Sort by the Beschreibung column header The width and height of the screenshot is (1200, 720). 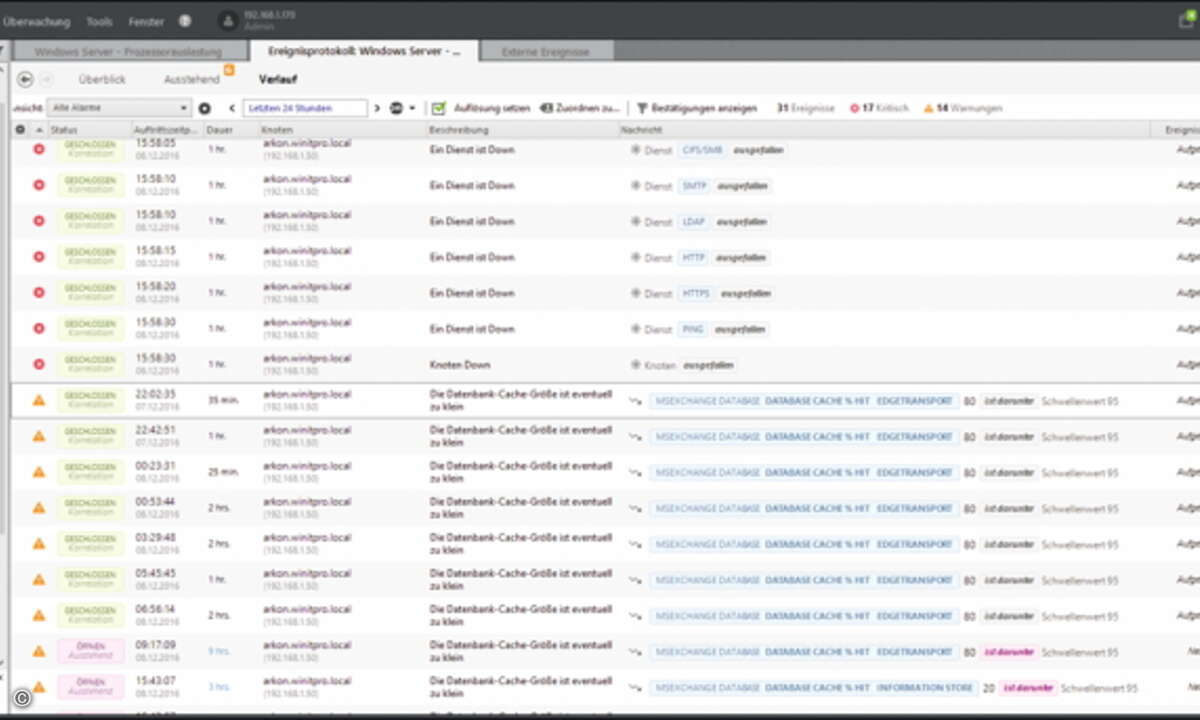459,130
